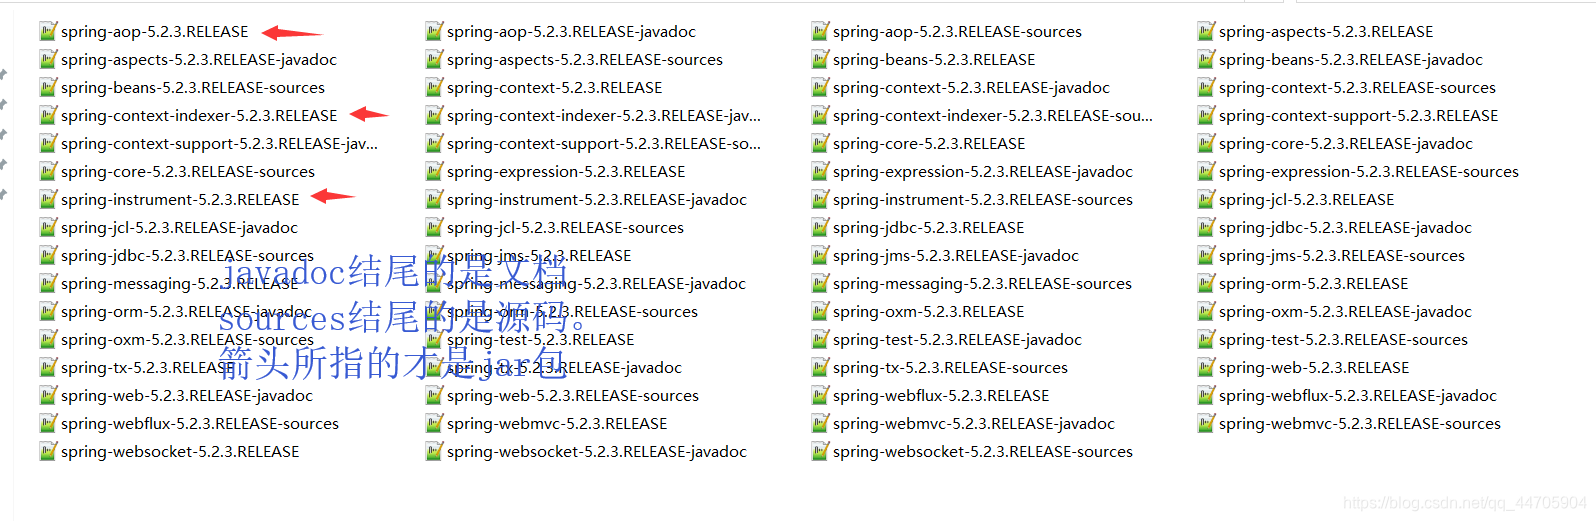Click the icon beside spring-context-support-5.2.3.RELEASE-so...
This screenshot has width=1596, height=521.
[x=434, y=144]
